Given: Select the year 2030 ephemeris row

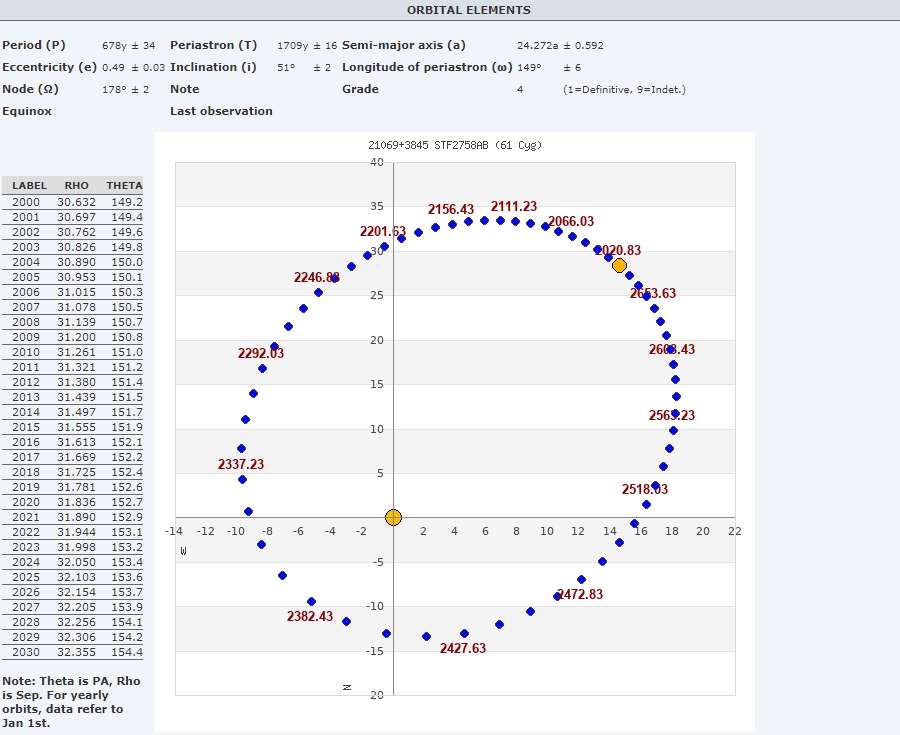Looking at the screenshot, I should click(72, 652).
